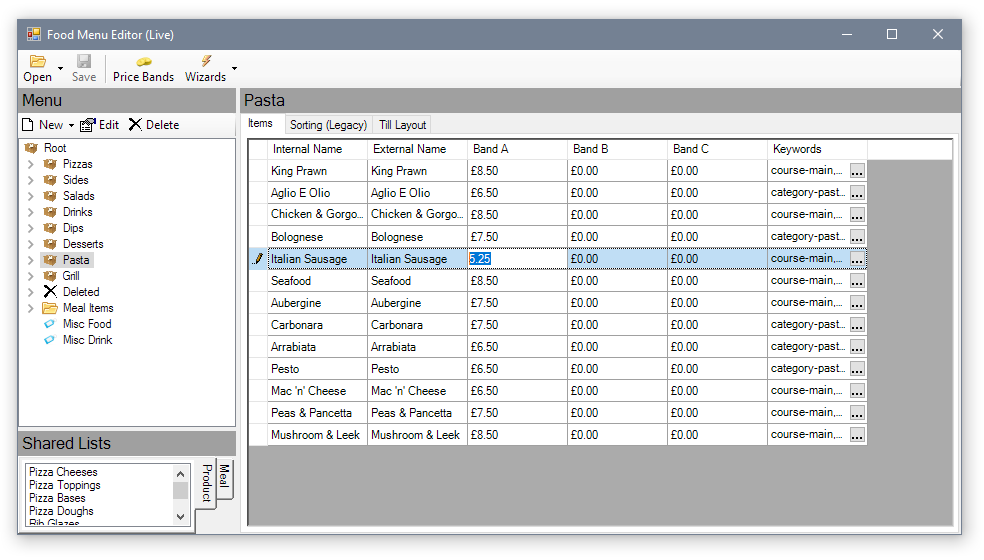984x560 pixels.
Task: Expand the Meal Items folder node
Action: pos(30,308)
